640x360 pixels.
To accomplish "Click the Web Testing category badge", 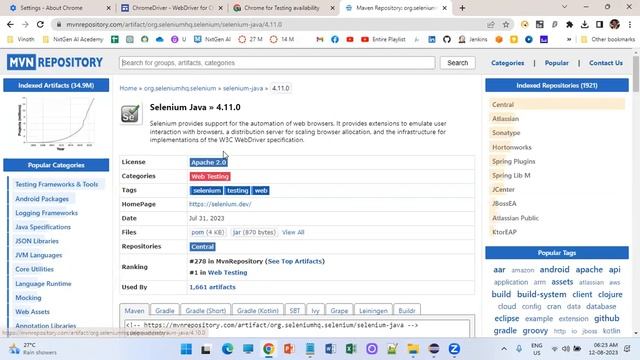I will [210, 176].
